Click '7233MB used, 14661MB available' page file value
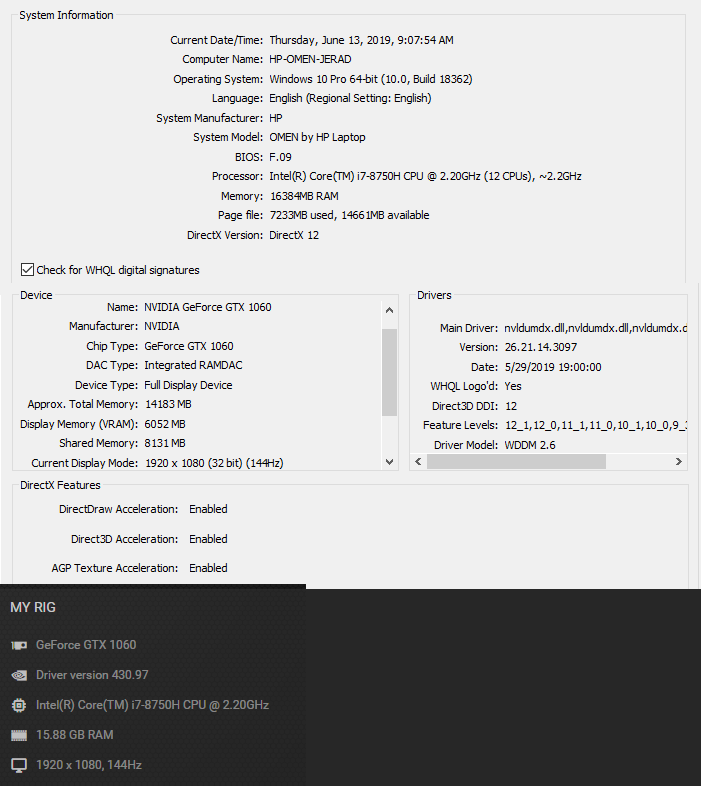 [x=349, y=216]
